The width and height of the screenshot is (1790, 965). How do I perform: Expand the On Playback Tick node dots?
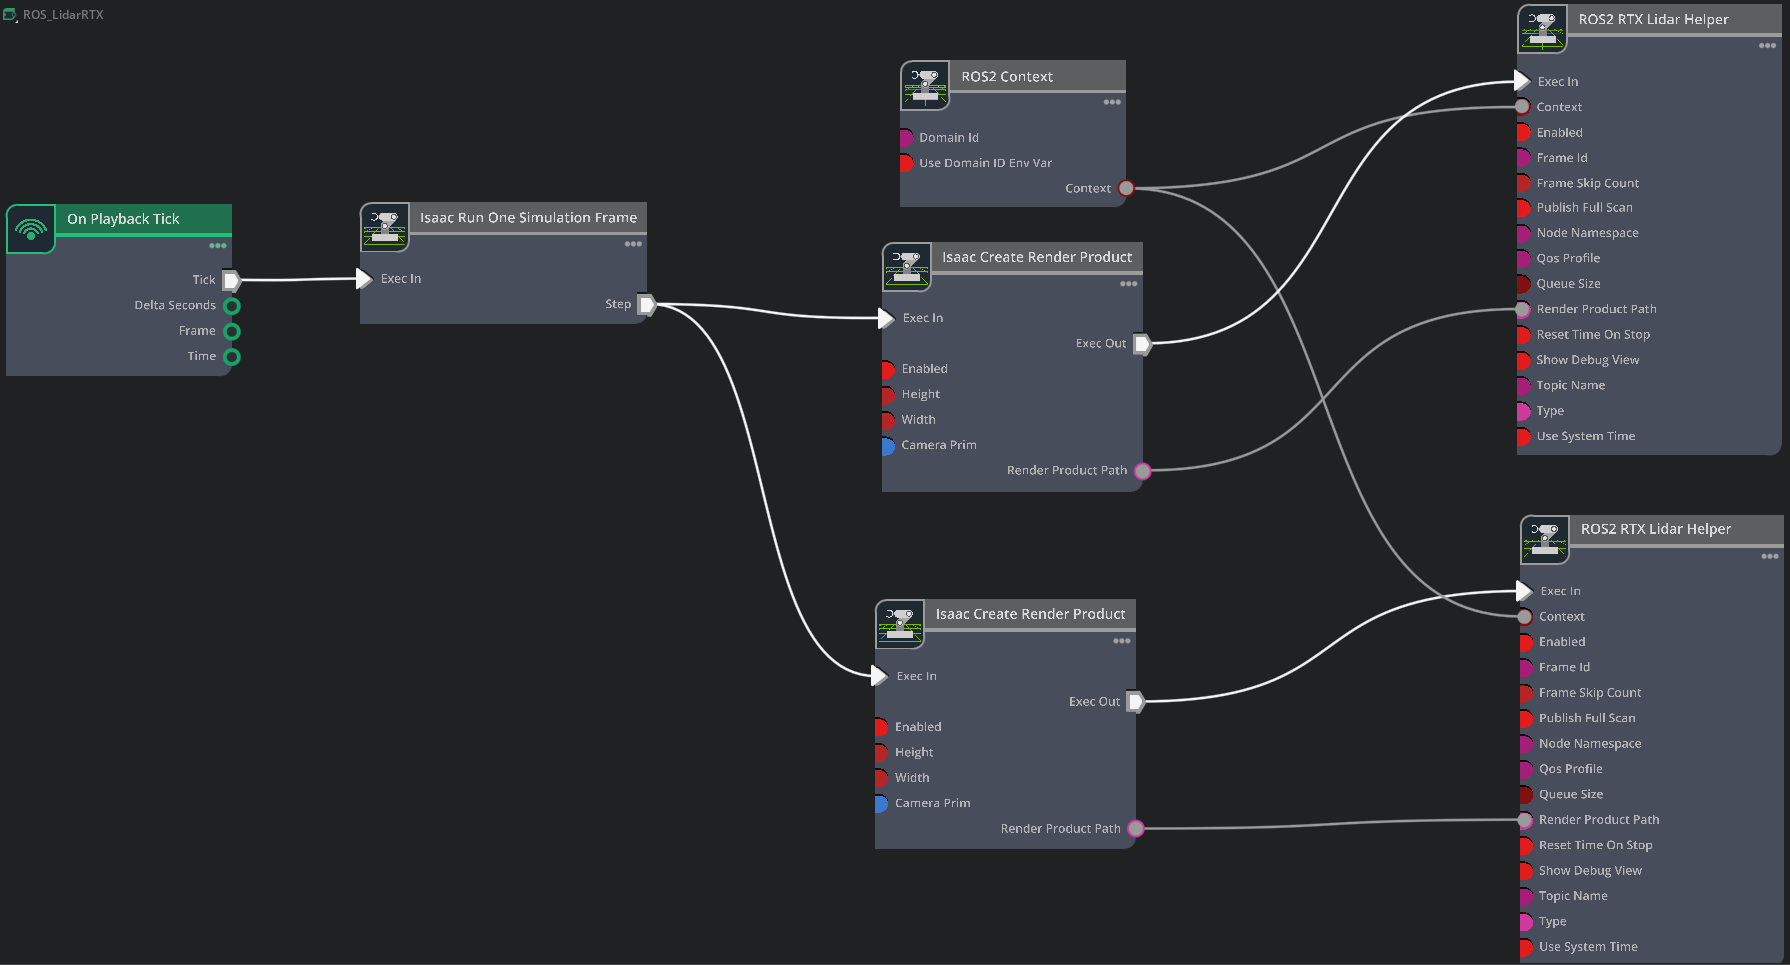(x=218, y=246)
